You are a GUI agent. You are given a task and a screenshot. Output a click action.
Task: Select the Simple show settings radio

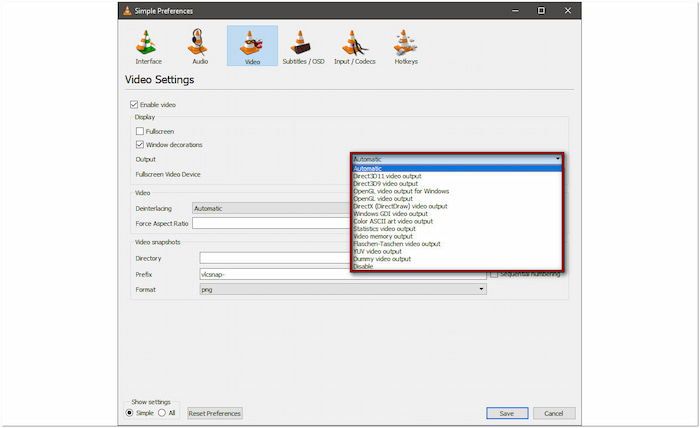[129, 413]
